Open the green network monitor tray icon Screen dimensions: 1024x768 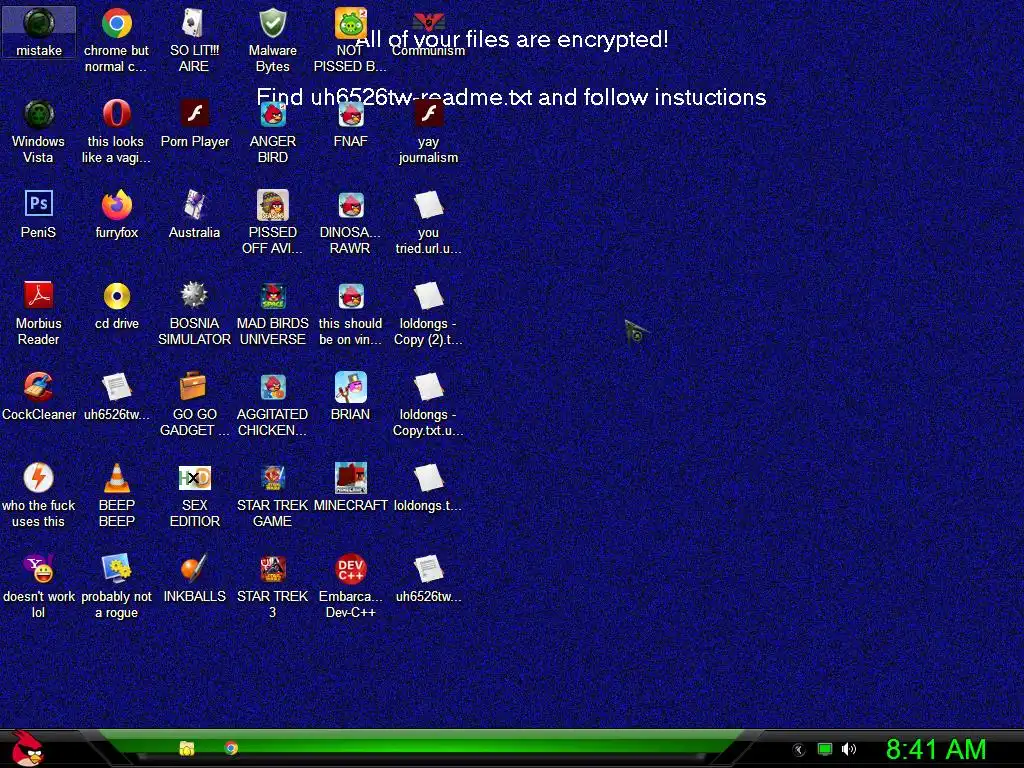pyautogui.click(x=825, y=749)
